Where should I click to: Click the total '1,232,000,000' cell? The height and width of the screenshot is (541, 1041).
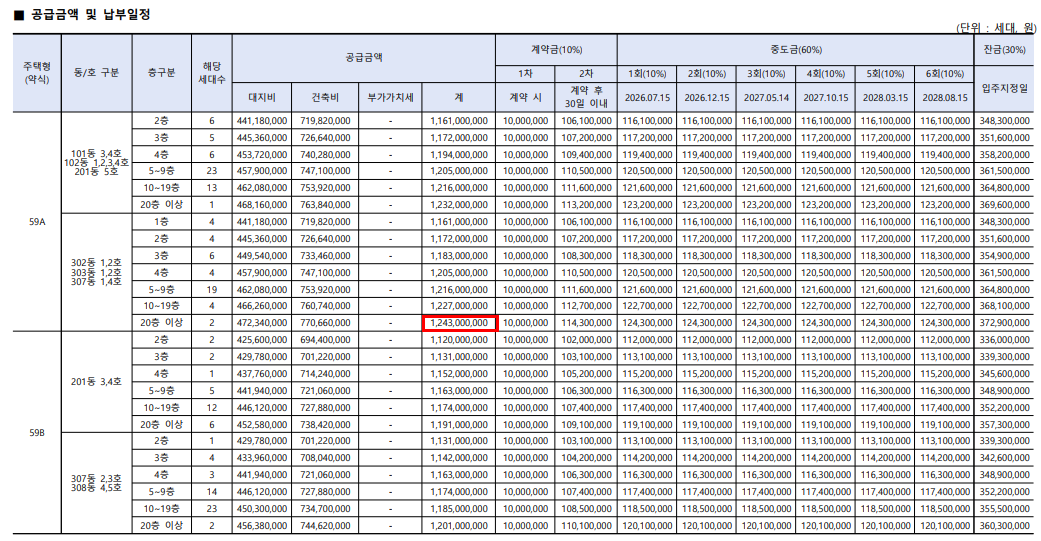tap(459, 205)
